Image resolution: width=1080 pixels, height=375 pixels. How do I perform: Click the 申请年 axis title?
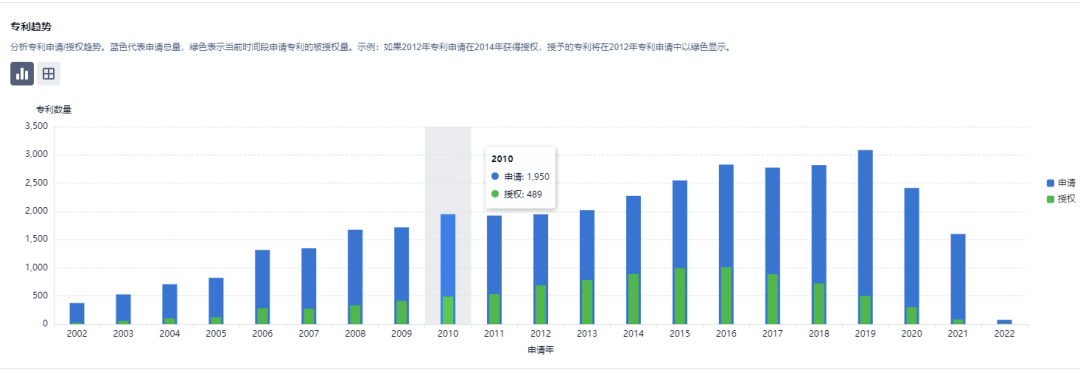point(541,350)
